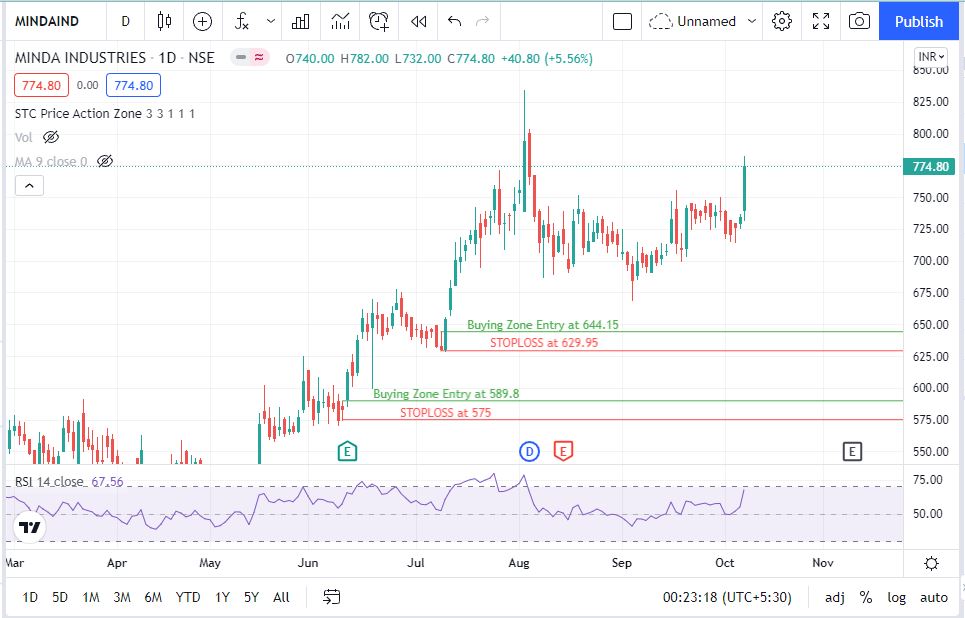965x618 pixels.
Task: Start Bar Replay mode
Action: tap(419, 21)
